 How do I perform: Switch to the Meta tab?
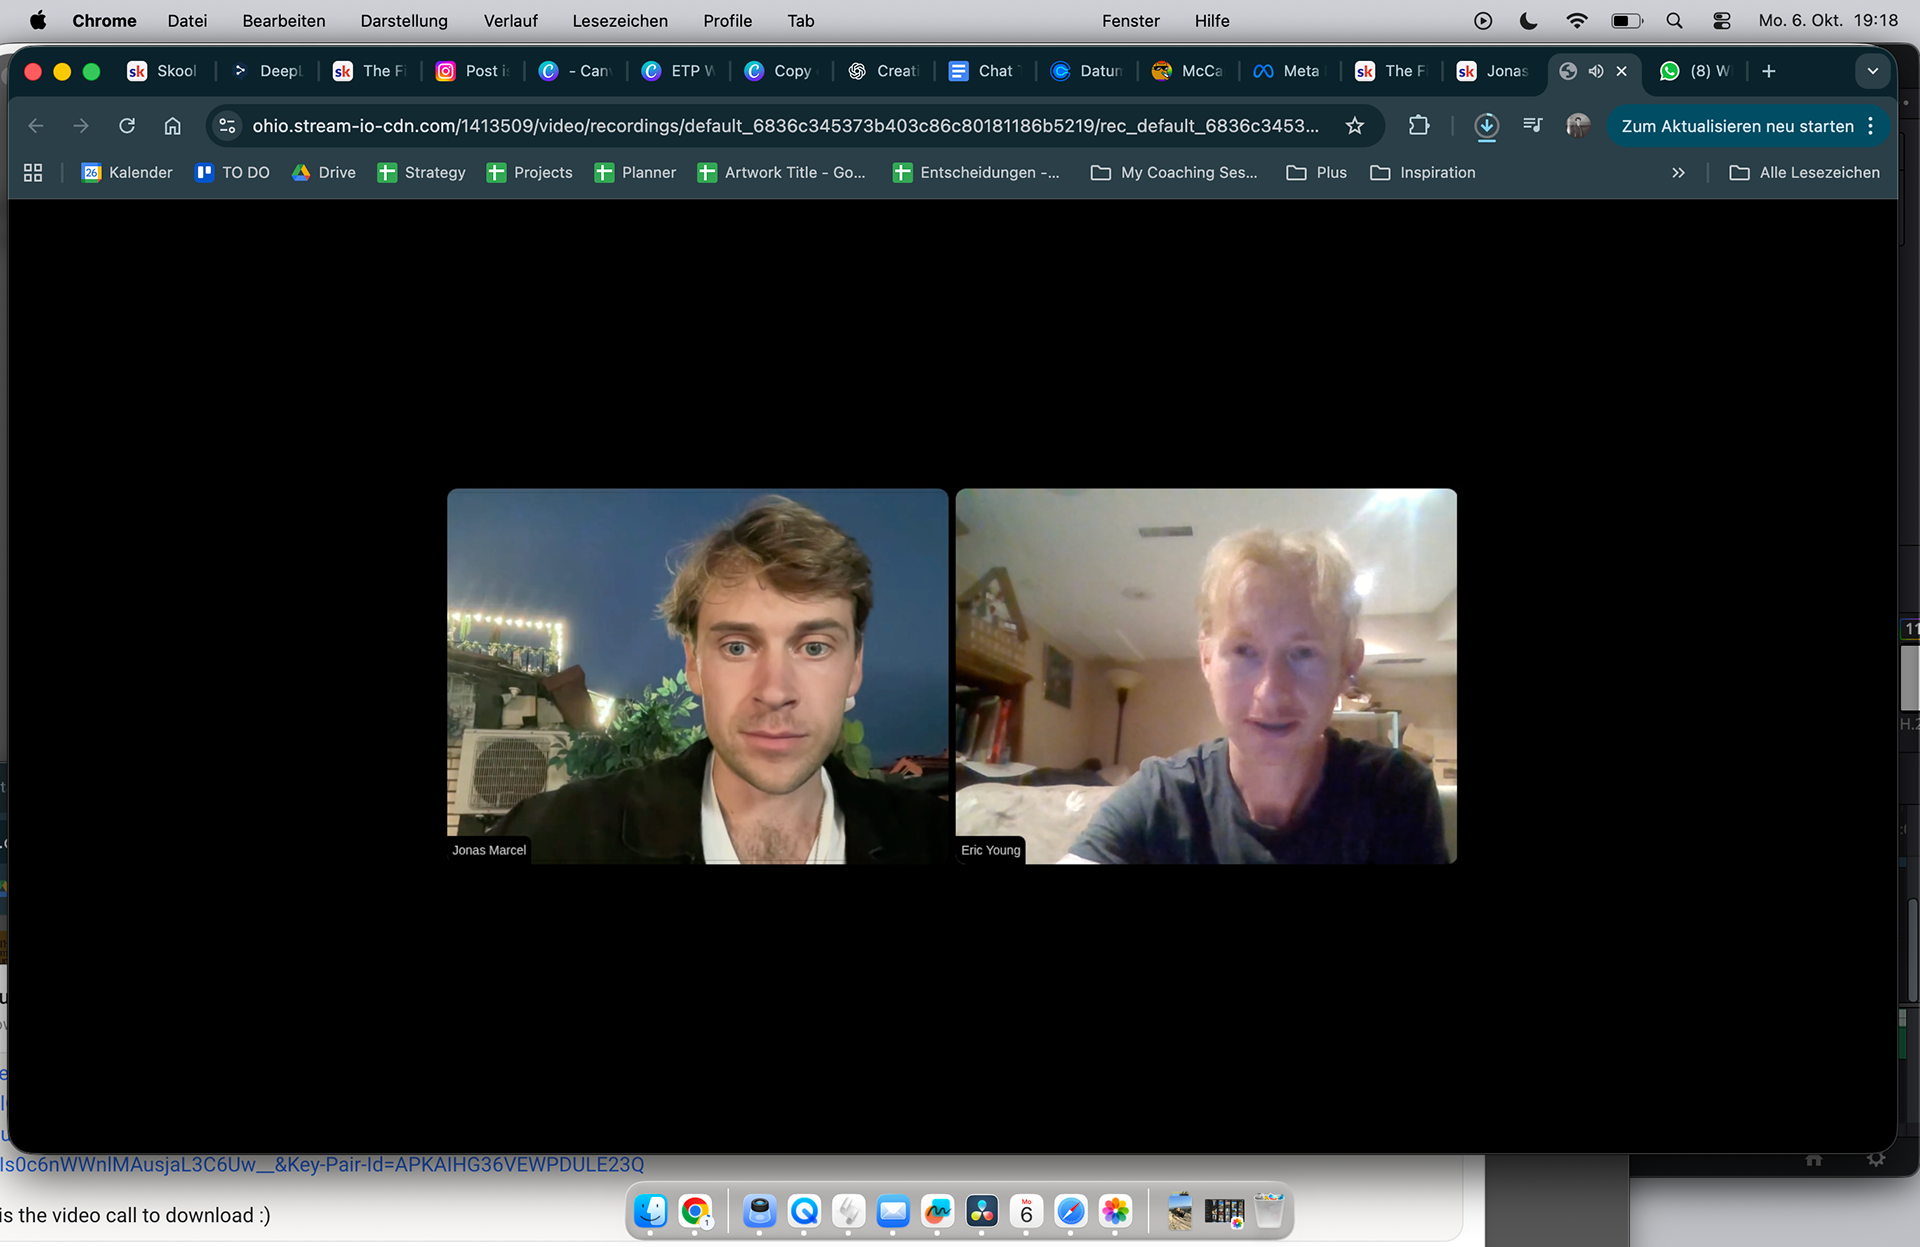tap(1287, 71)
